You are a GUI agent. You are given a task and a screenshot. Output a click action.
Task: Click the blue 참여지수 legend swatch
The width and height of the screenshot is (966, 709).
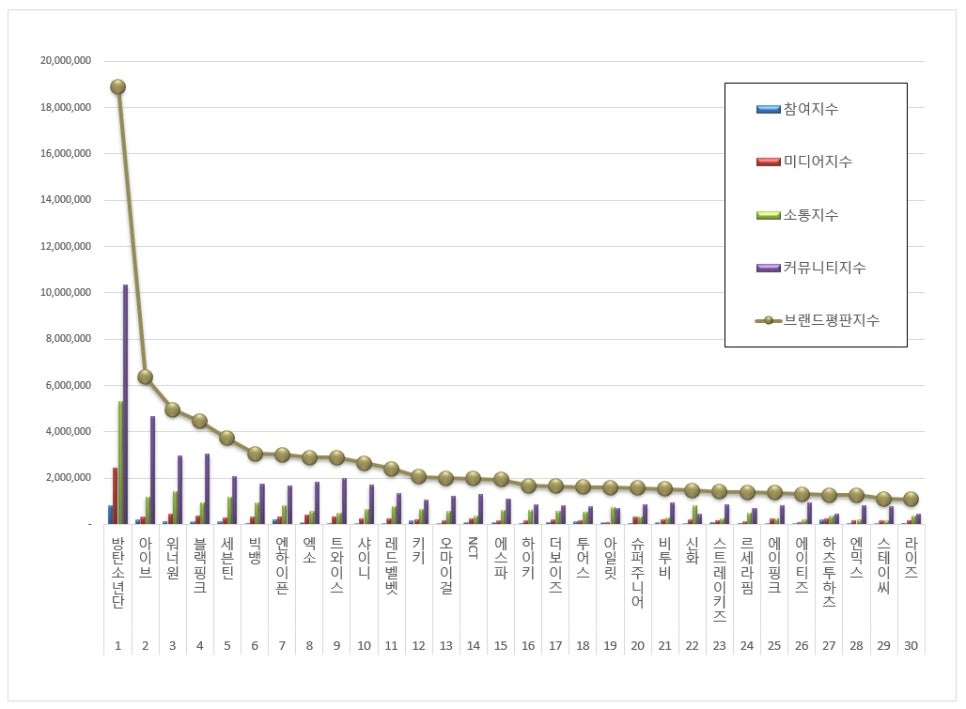click(x=767, y=109)
